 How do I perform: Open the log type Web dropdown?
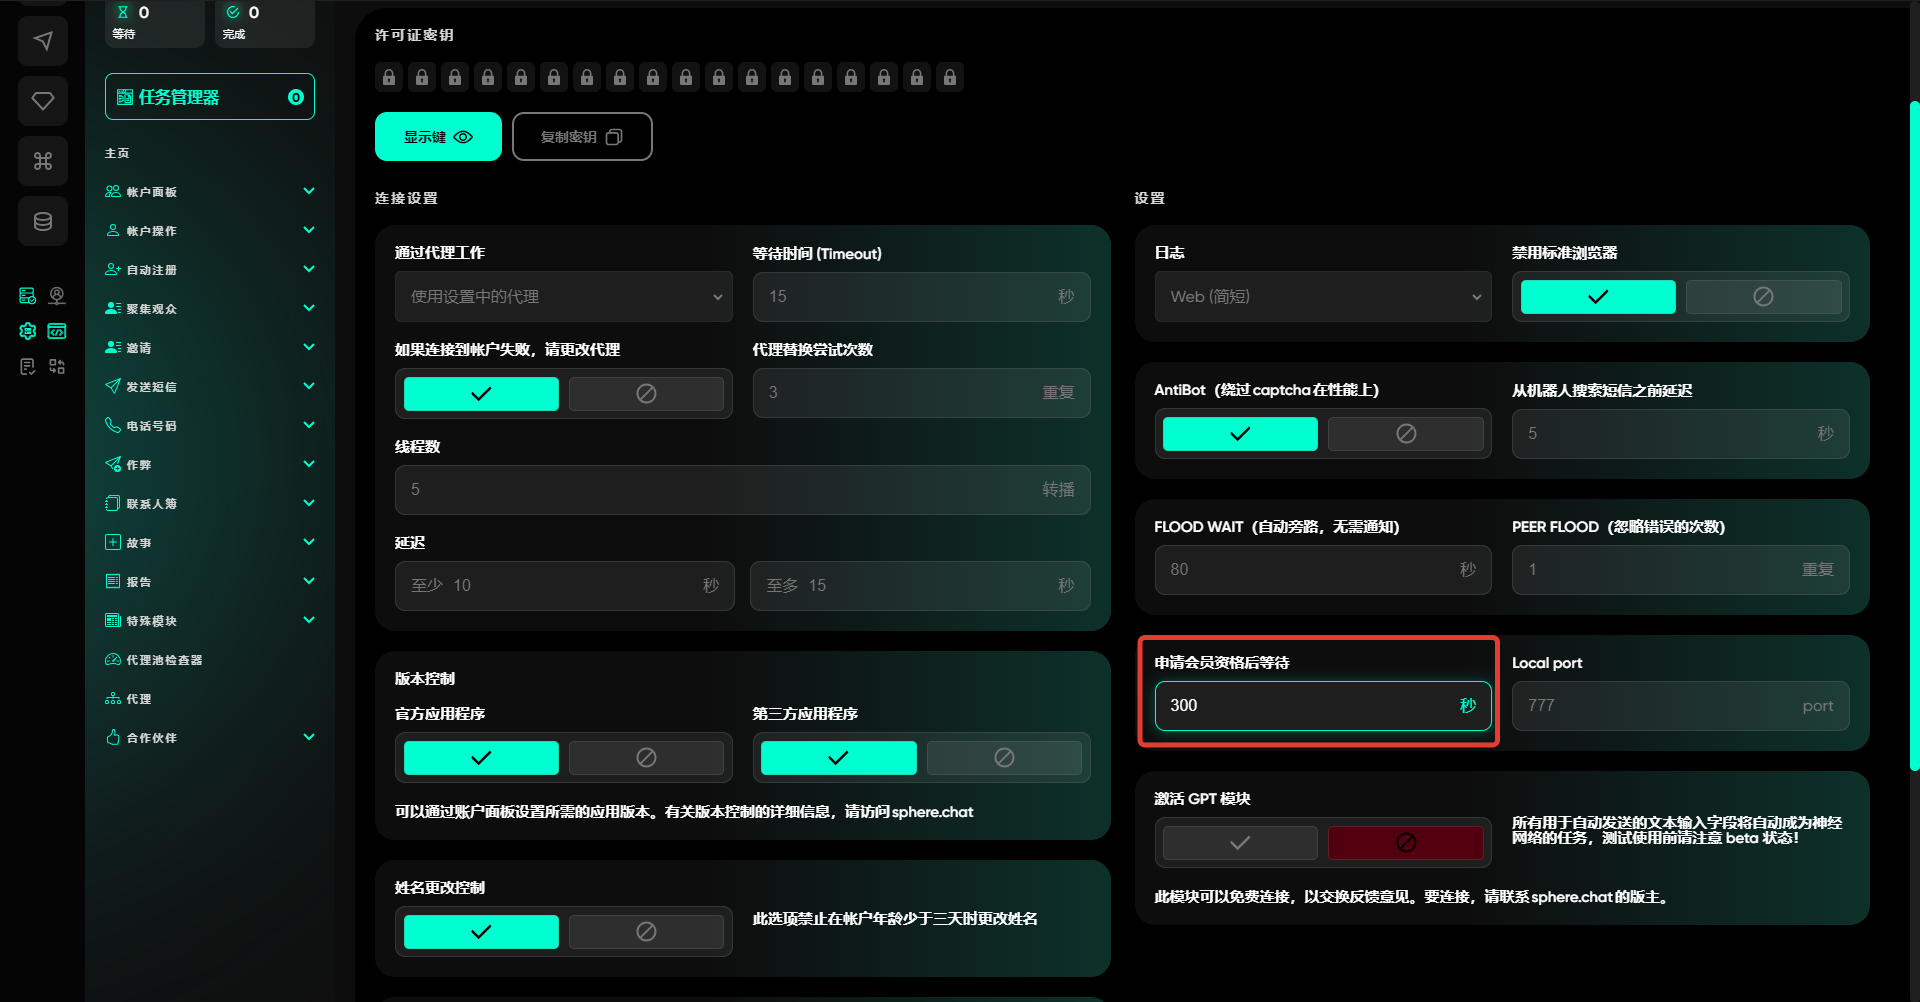(x=1322, y=297)
